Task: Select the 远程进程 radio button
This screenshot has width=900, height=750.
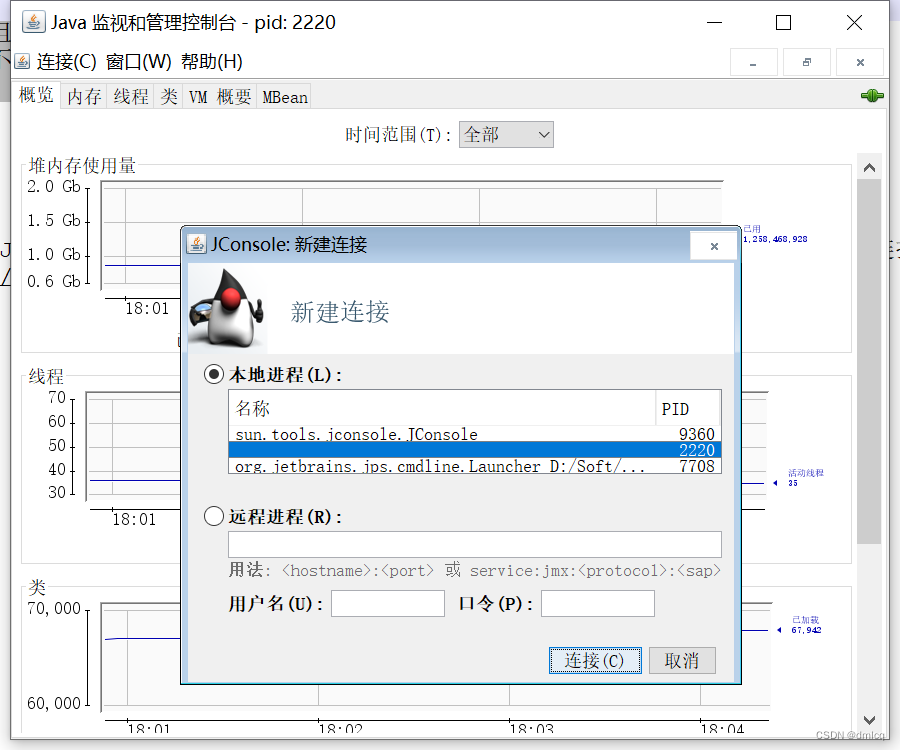Action: tap(214, 516)
